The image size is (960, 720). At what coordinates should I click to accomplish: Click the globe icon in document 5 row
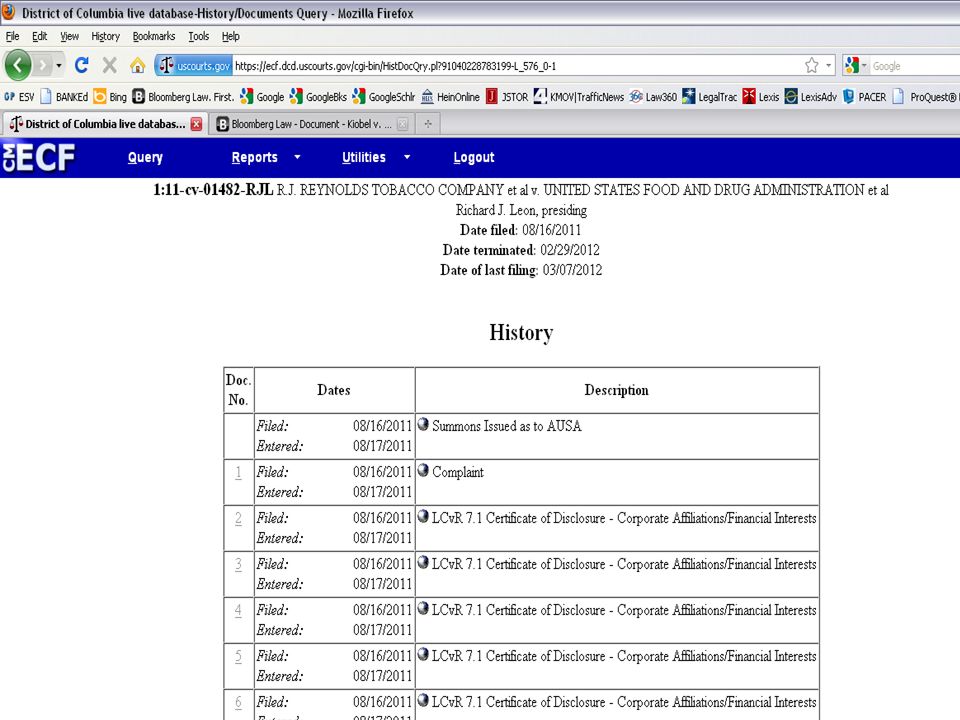(423, 653)
